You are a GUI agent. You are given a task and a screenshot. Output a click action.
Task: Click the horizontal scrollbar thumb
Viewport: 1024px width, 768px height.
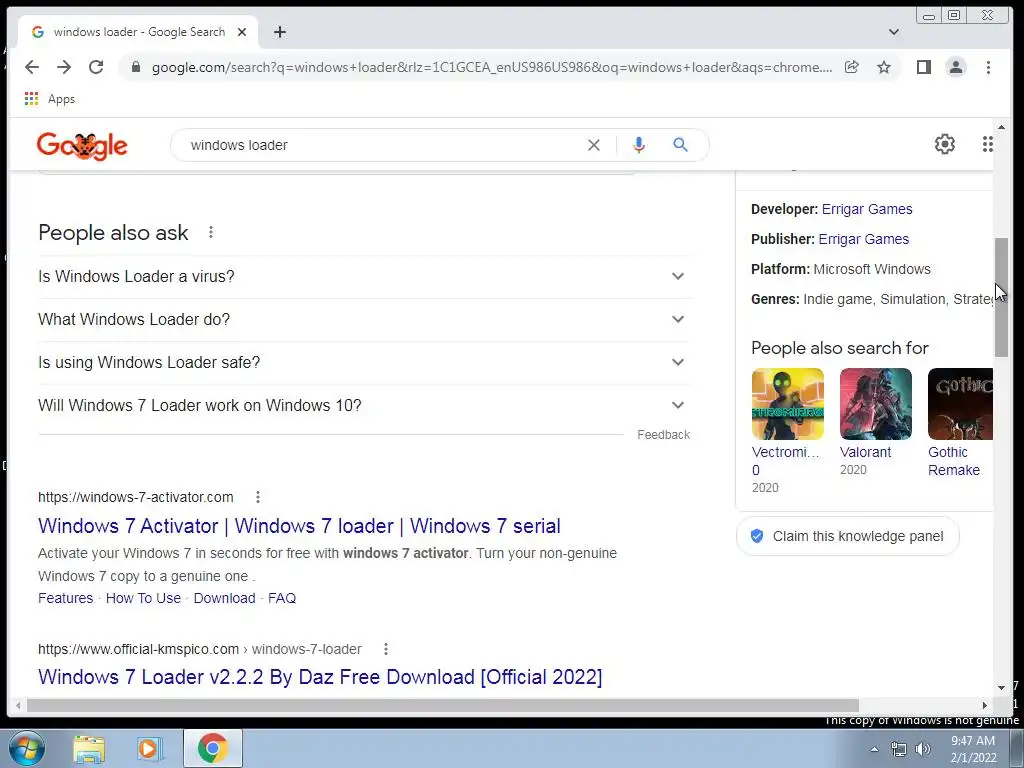click(x=442, y=705)
